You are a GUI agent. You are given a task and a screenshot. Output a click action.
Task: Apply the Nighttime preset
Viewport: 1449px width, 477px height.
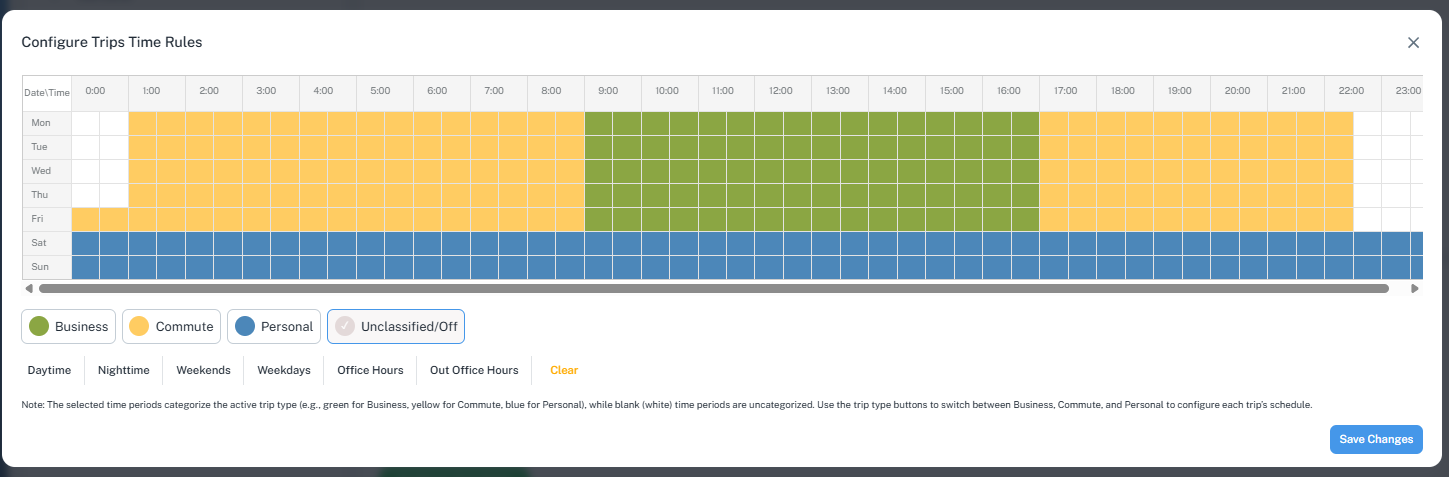123,370
